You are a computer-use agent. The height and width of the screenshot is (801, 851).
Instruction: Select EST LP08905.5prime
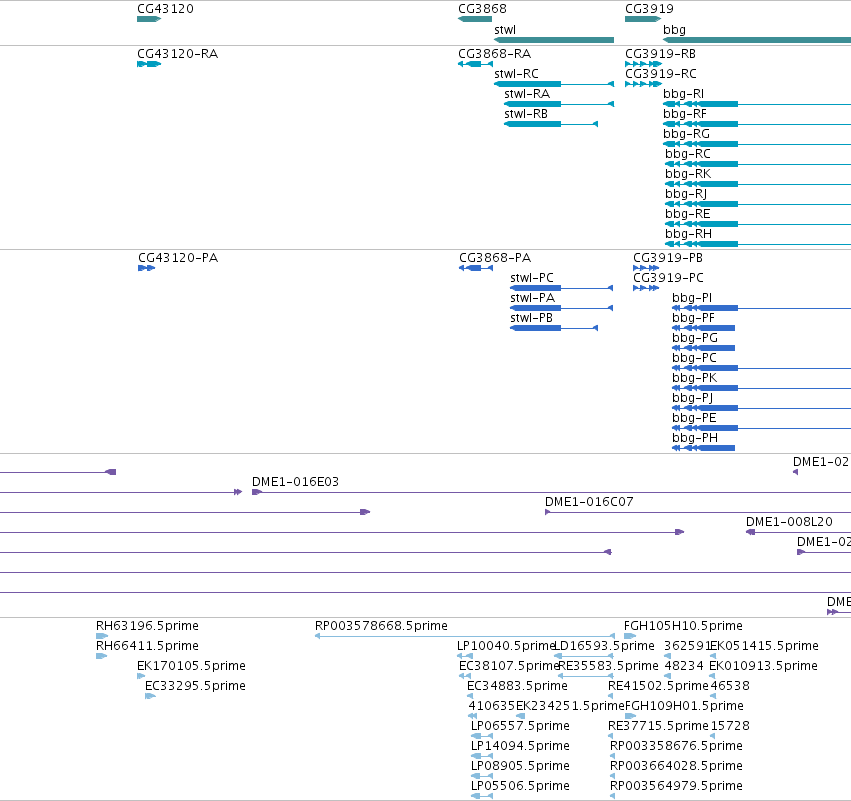[x=520, y=767]
